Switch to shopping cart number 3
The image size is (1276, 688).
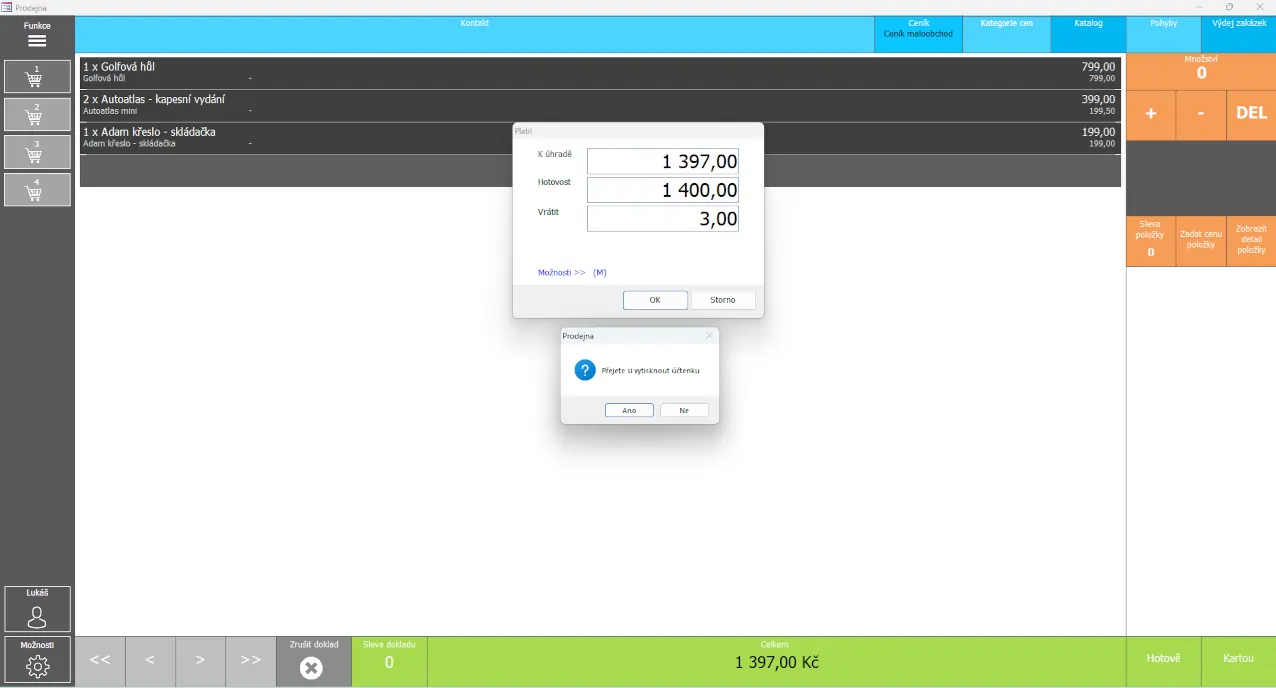[x=37, y=152]
